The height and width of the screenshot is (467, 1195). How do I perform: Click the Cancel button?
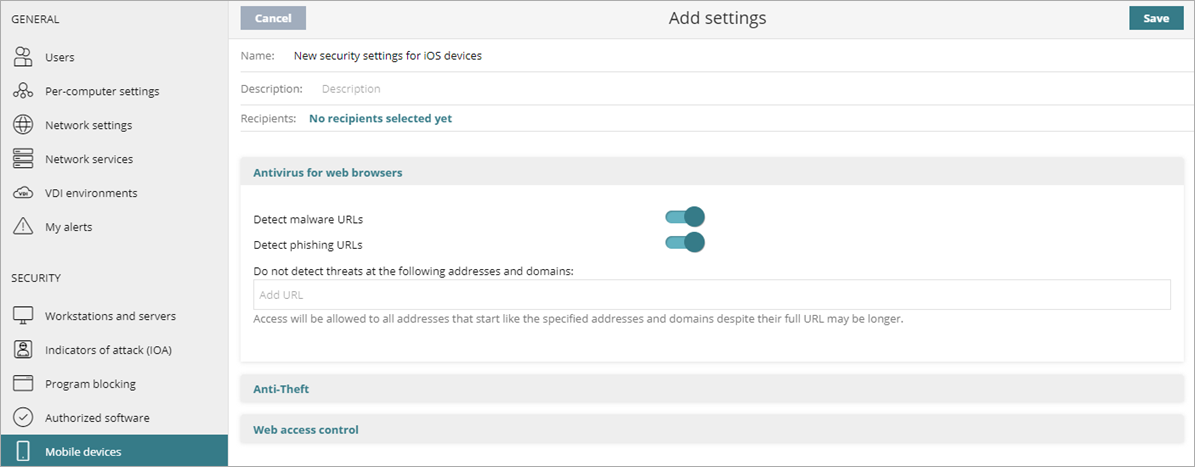(x=273, y=18)
